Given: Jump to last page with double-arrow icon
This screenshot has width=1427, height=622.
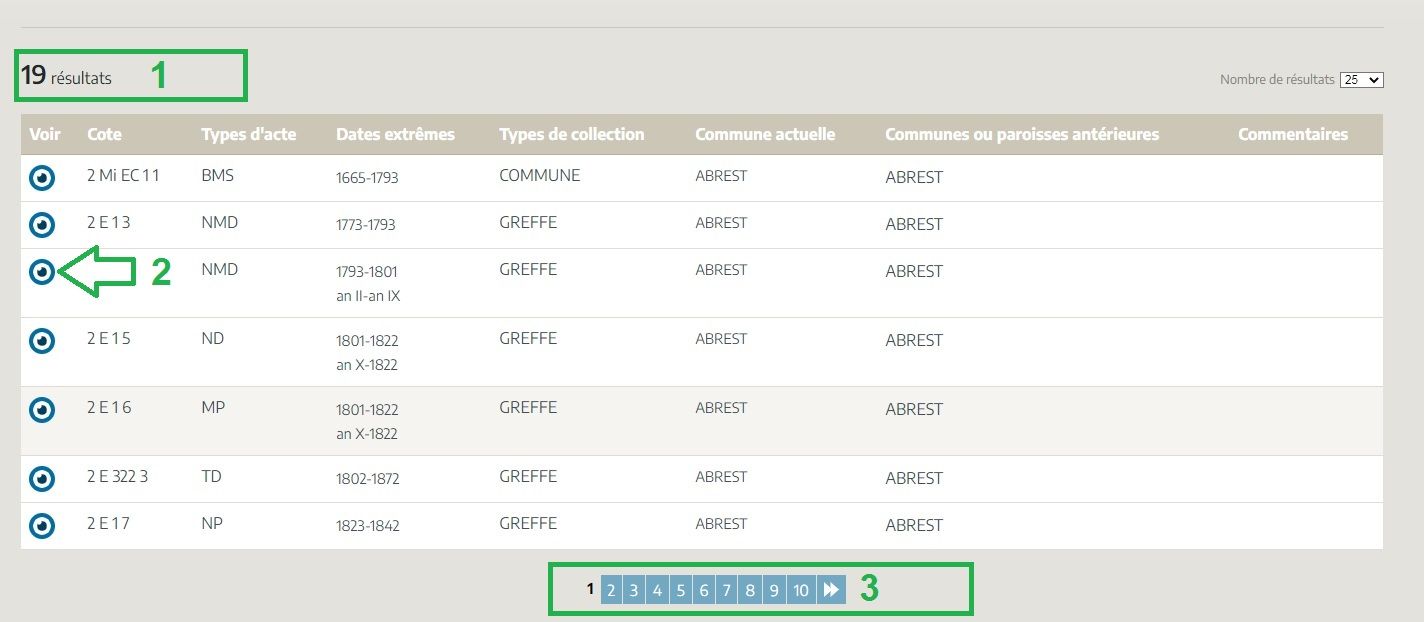Looking at the screenshot, I should (x=831, y=590).
